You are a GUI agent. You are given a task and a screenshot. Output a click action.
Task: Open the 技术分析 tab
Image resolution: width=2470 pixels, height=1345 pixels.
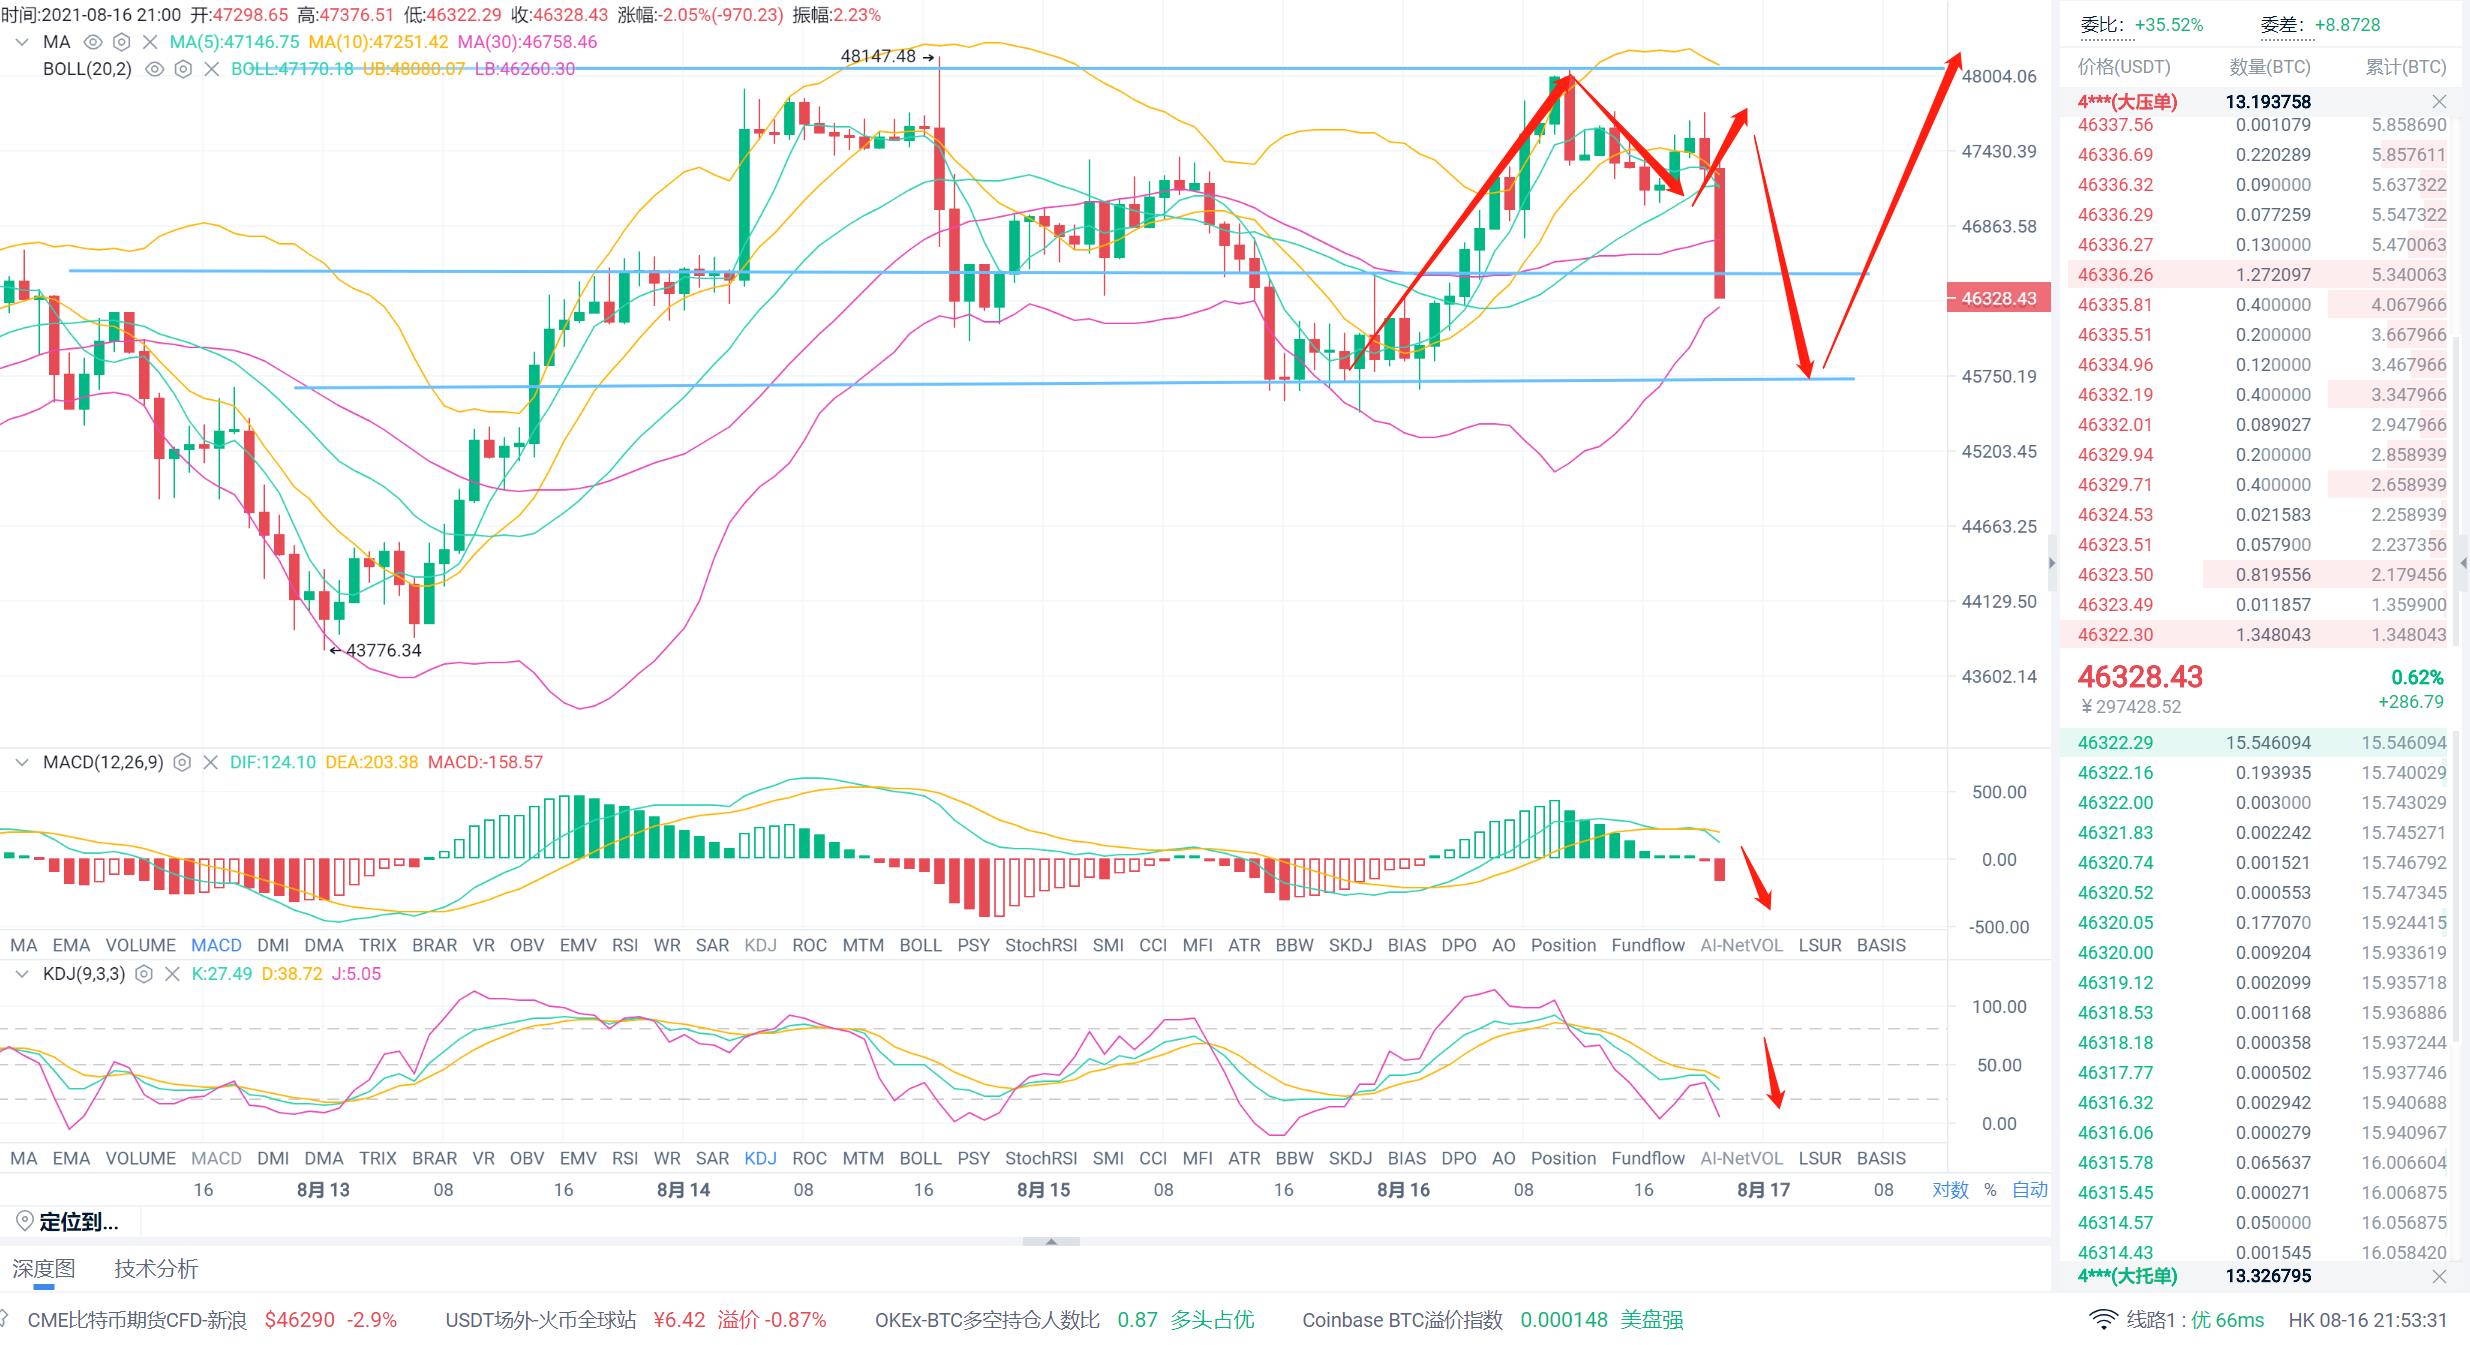pyautogui.click(x=156, y=1268)
